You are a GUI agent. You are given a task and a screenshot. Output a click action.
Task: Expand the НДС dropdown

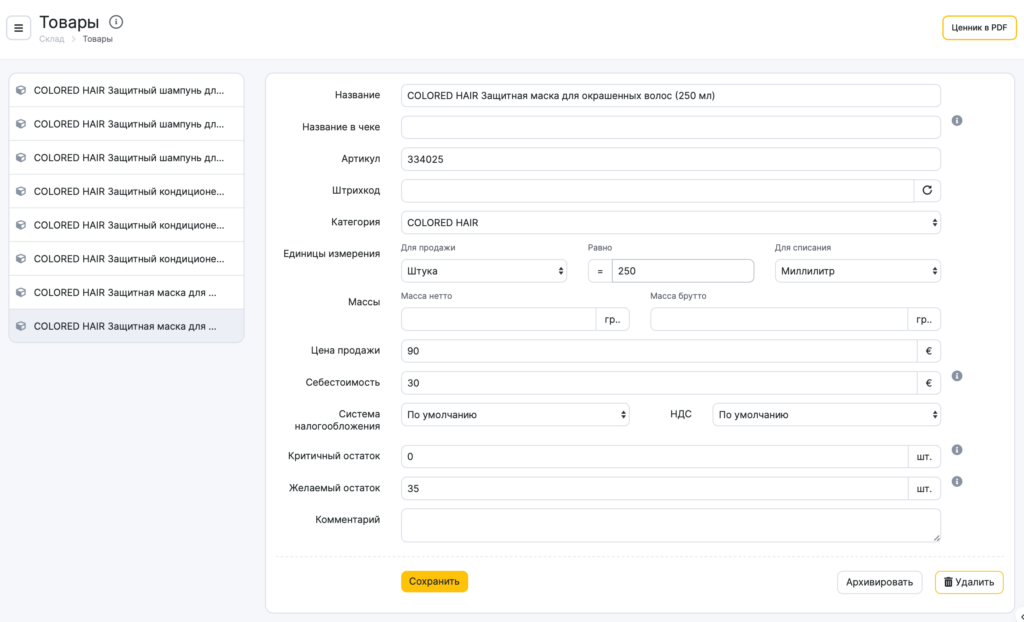826,414
